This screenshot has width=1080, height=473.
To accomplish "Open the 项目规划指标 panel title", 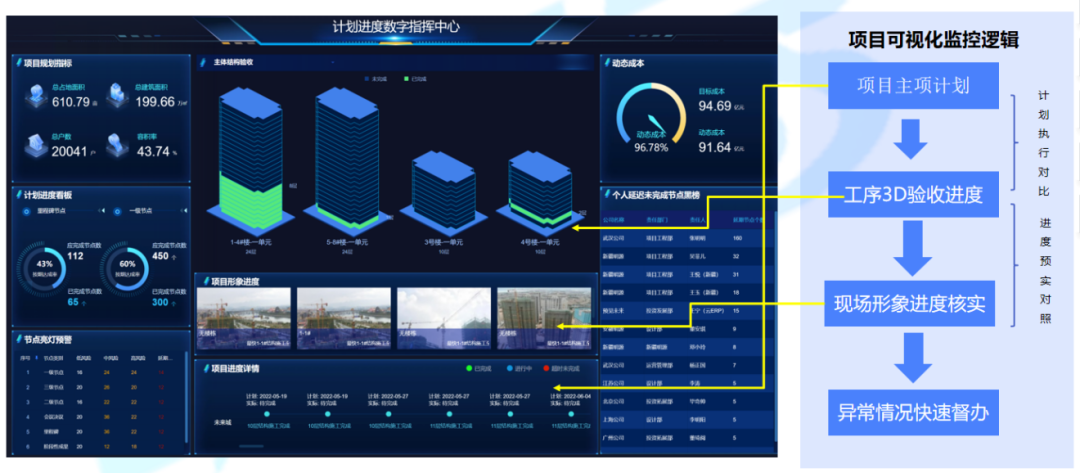I will pyautogui.click(x=48, y=63).
